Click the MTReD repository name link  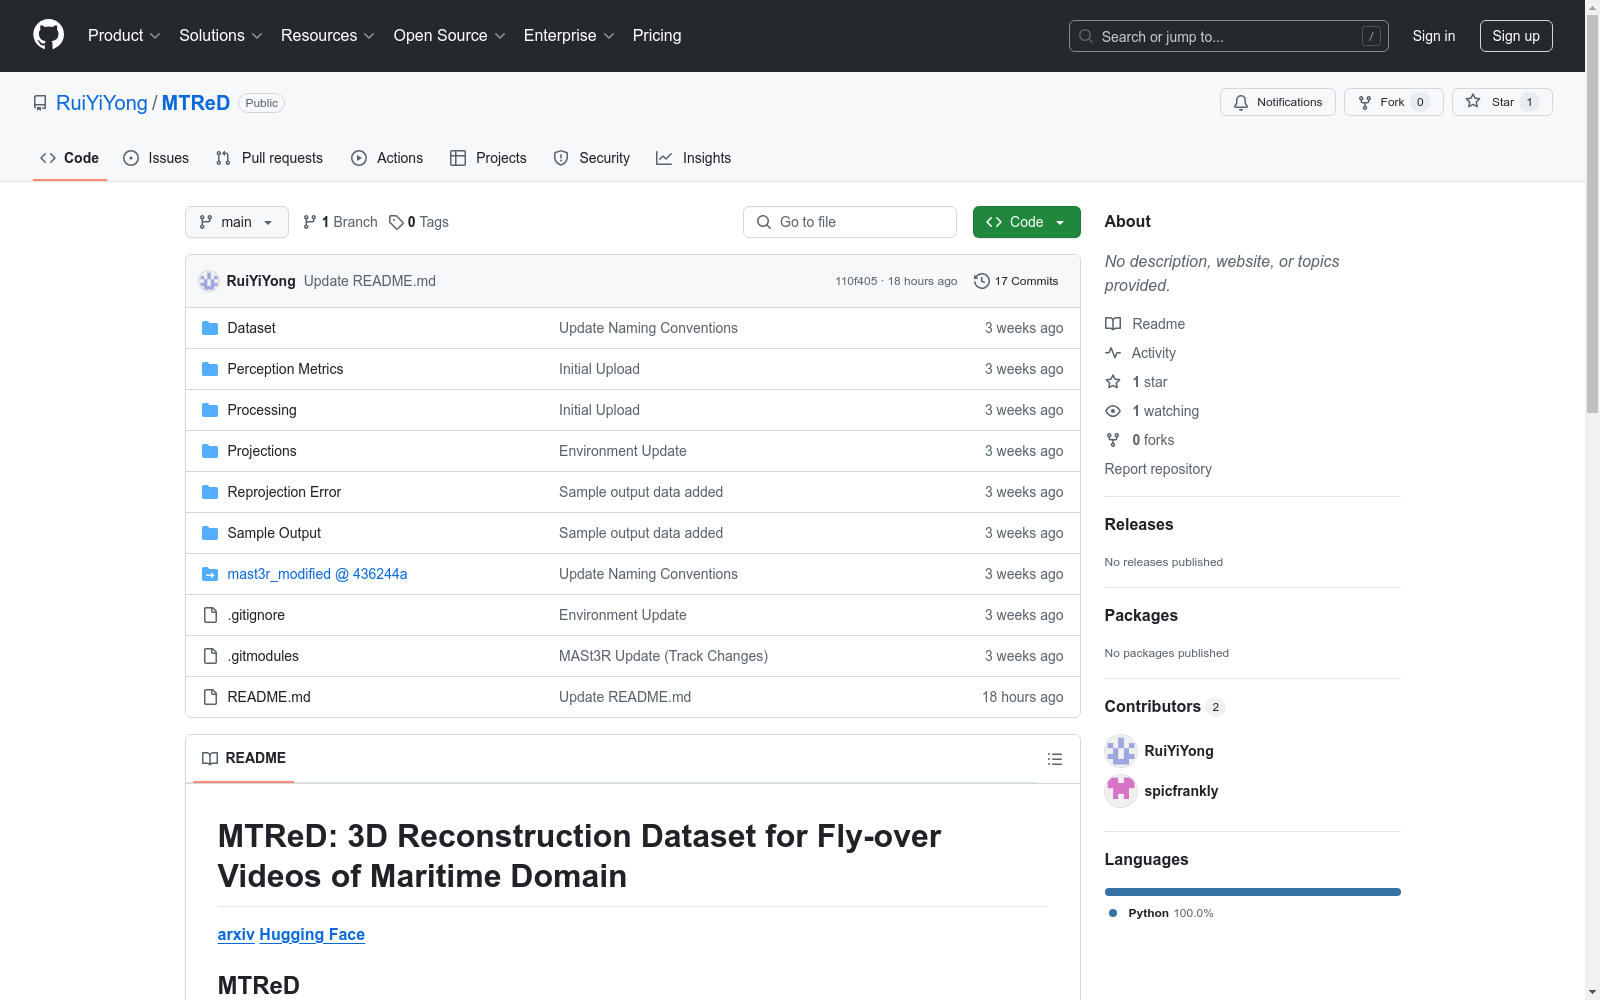tap(196, 103)
